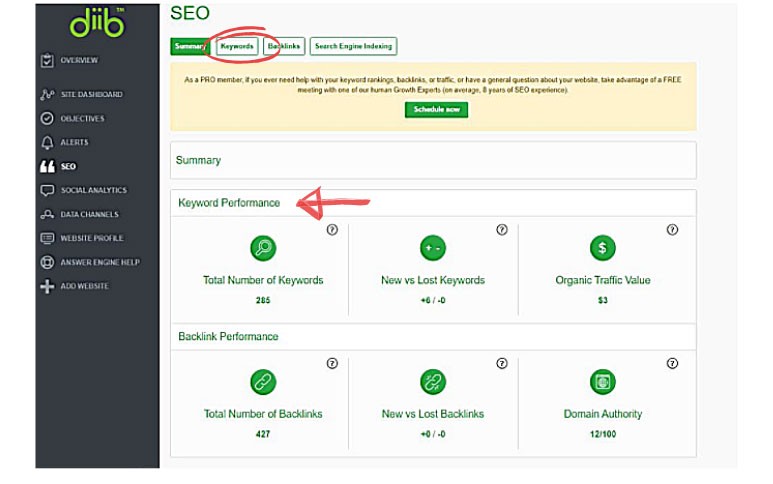Choose Add Website in the sidebar
This screenshot has width=773, height=484.
coord(84,286)
